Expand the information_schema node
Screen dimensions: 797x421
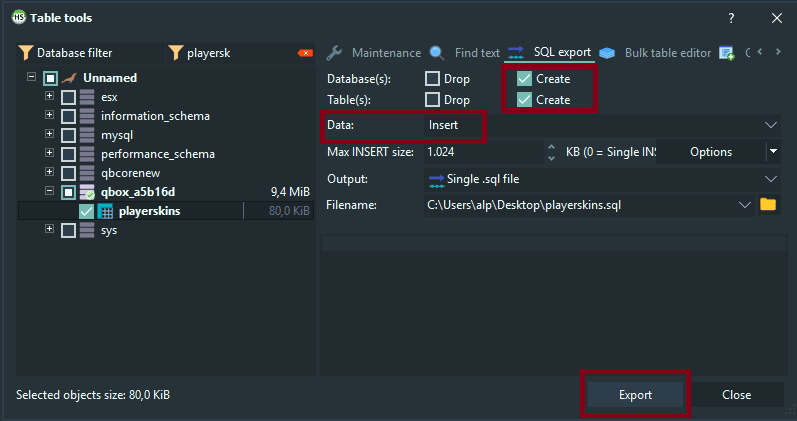(49, 114)
